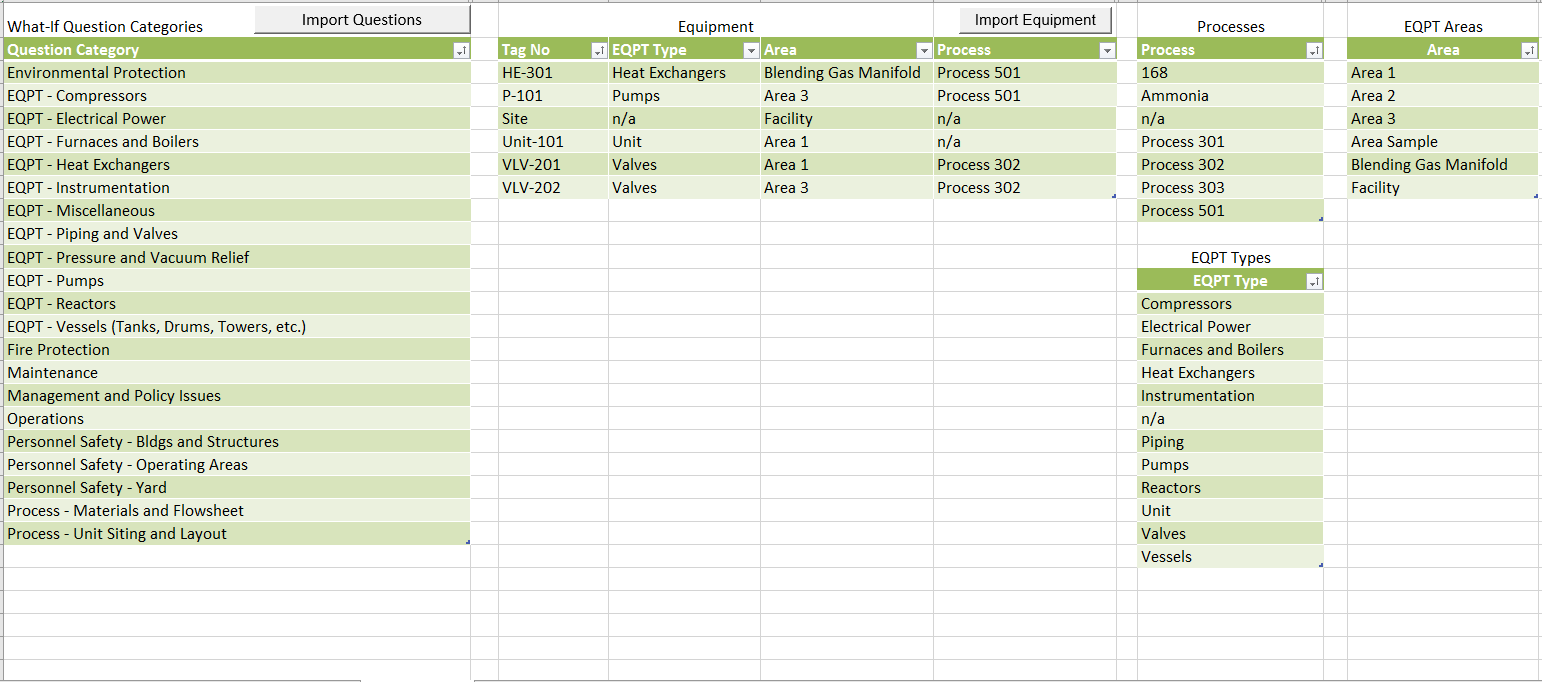1542x682 pixels.
Task: Open the Tag No column filter dropdown
Action: coord(599,50)
